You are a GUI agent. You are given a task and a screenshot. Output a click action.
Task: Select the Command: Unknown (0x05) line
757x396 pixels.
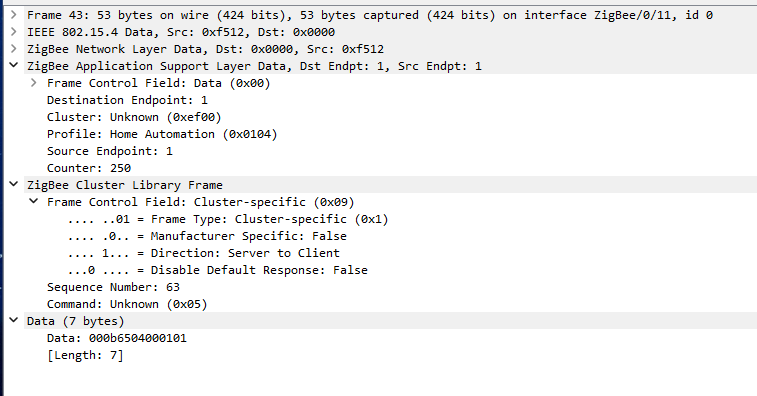click(x=127, y=304)
